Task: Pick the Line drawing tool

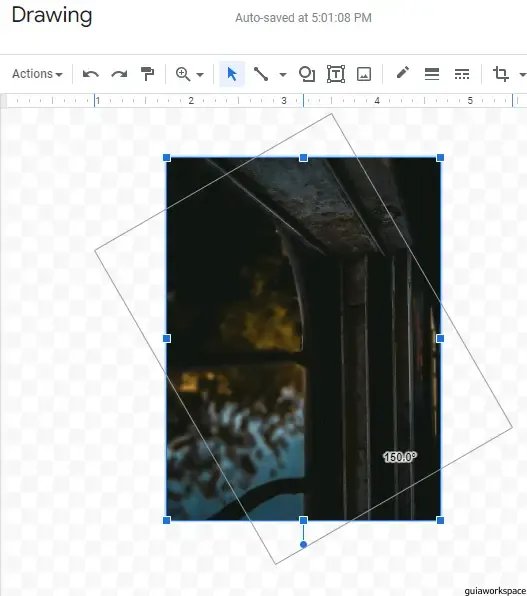Action: point(261,74)
